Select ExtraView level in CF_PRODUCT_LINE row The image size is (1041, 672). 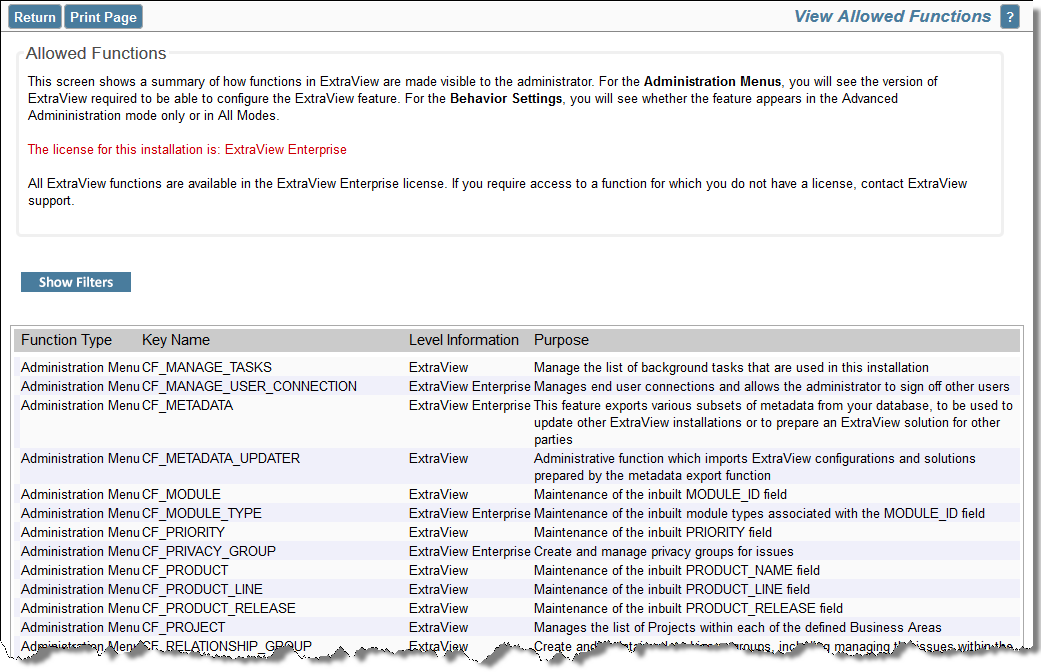pyautogui.click(x=438, y=589)
